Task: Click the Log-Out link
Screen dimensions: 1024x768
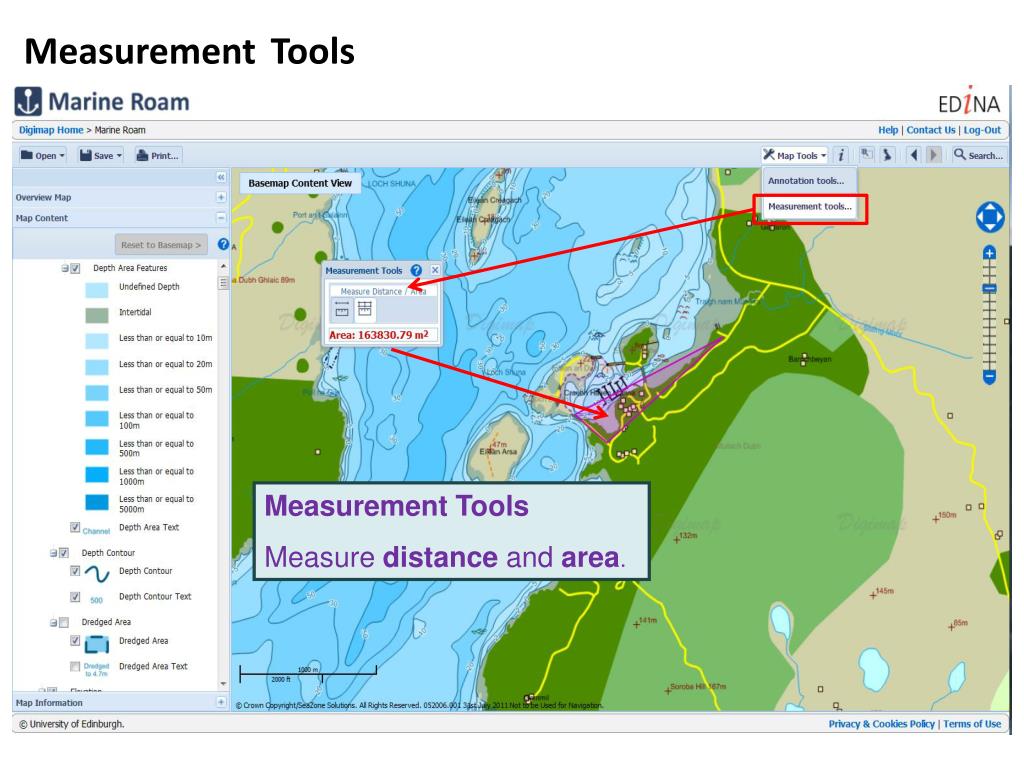Action: point(982,130)
